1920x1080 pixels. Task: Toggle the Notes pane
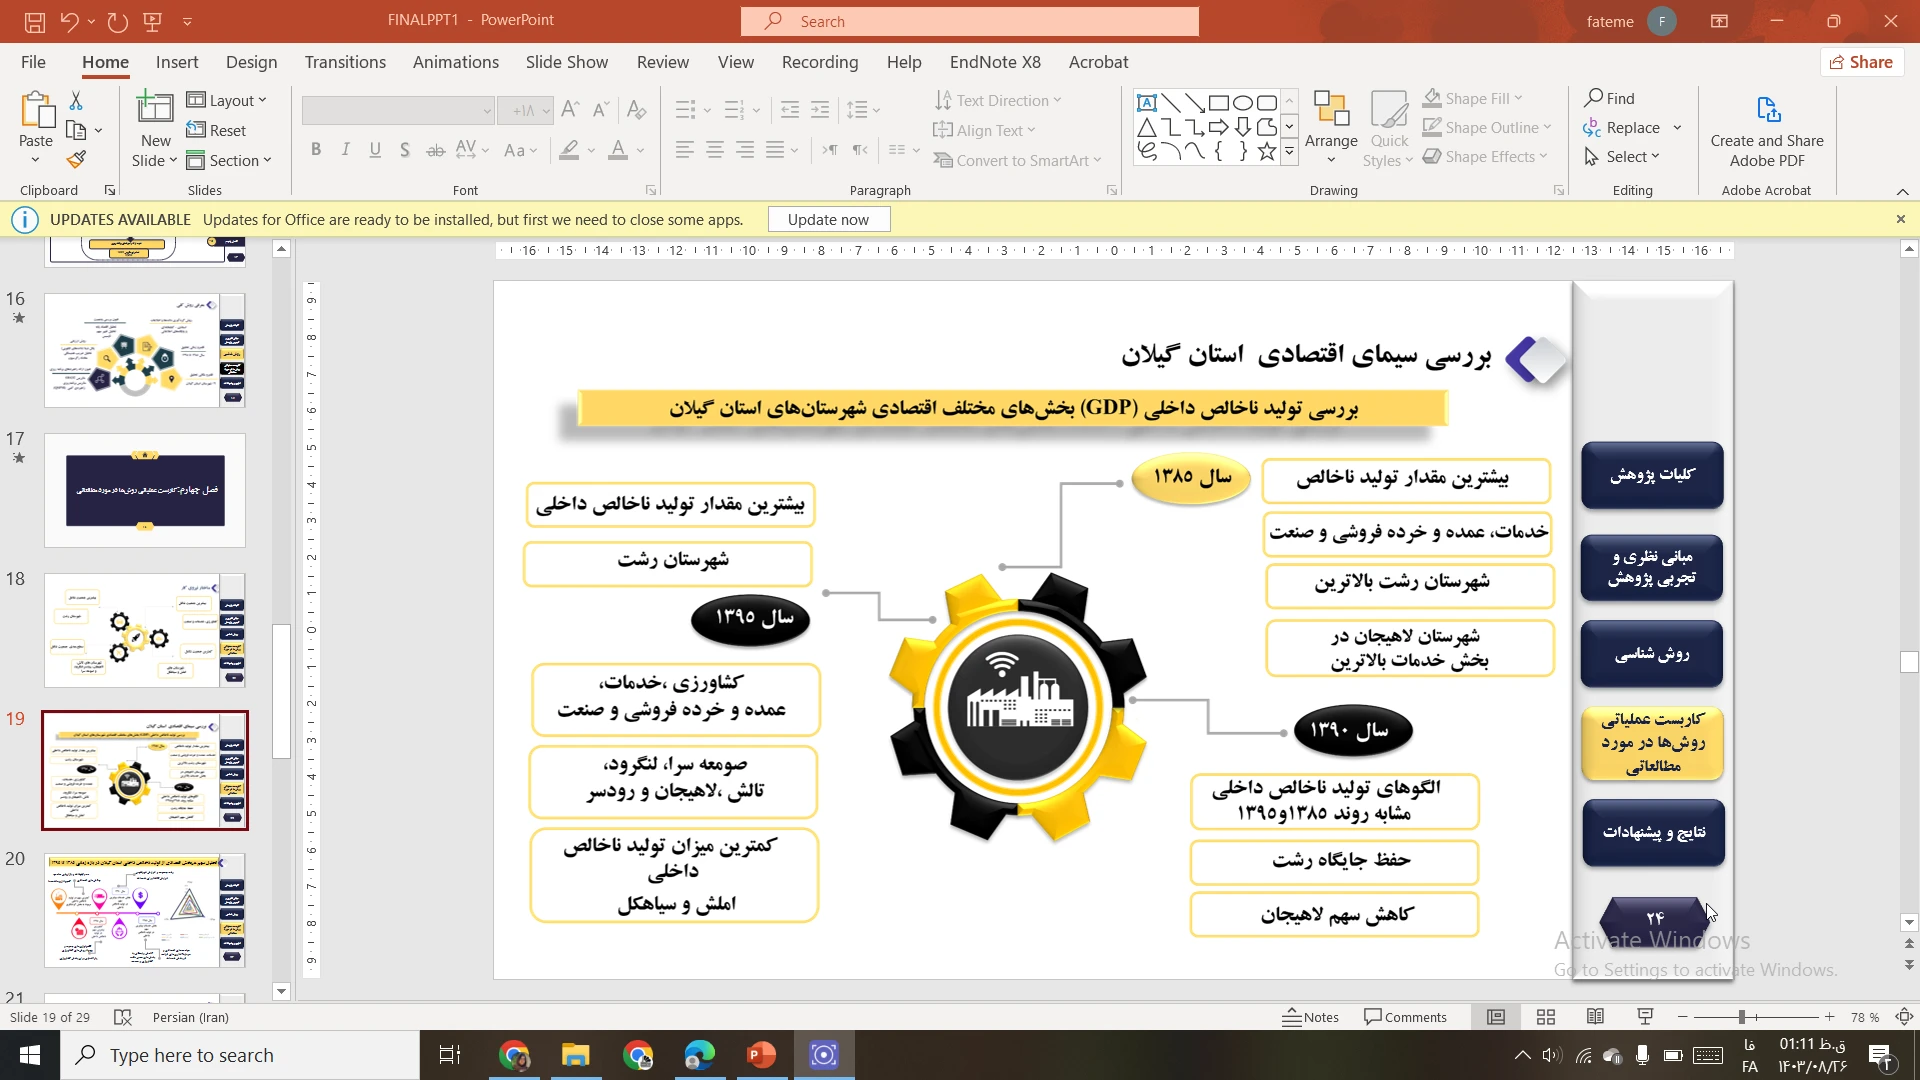point(1310,1017)
